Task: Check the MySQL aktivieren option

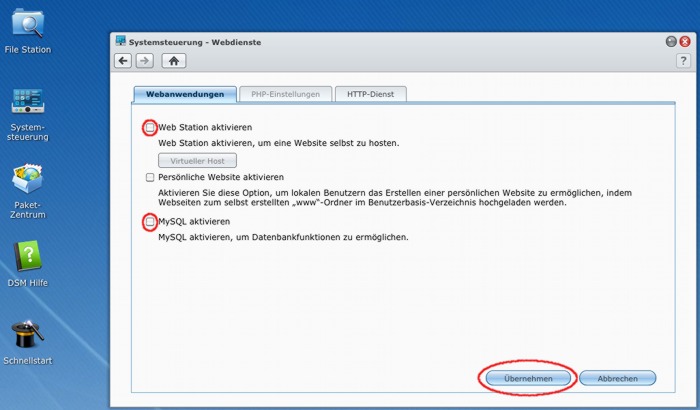Action: click(x=150, y=221)
